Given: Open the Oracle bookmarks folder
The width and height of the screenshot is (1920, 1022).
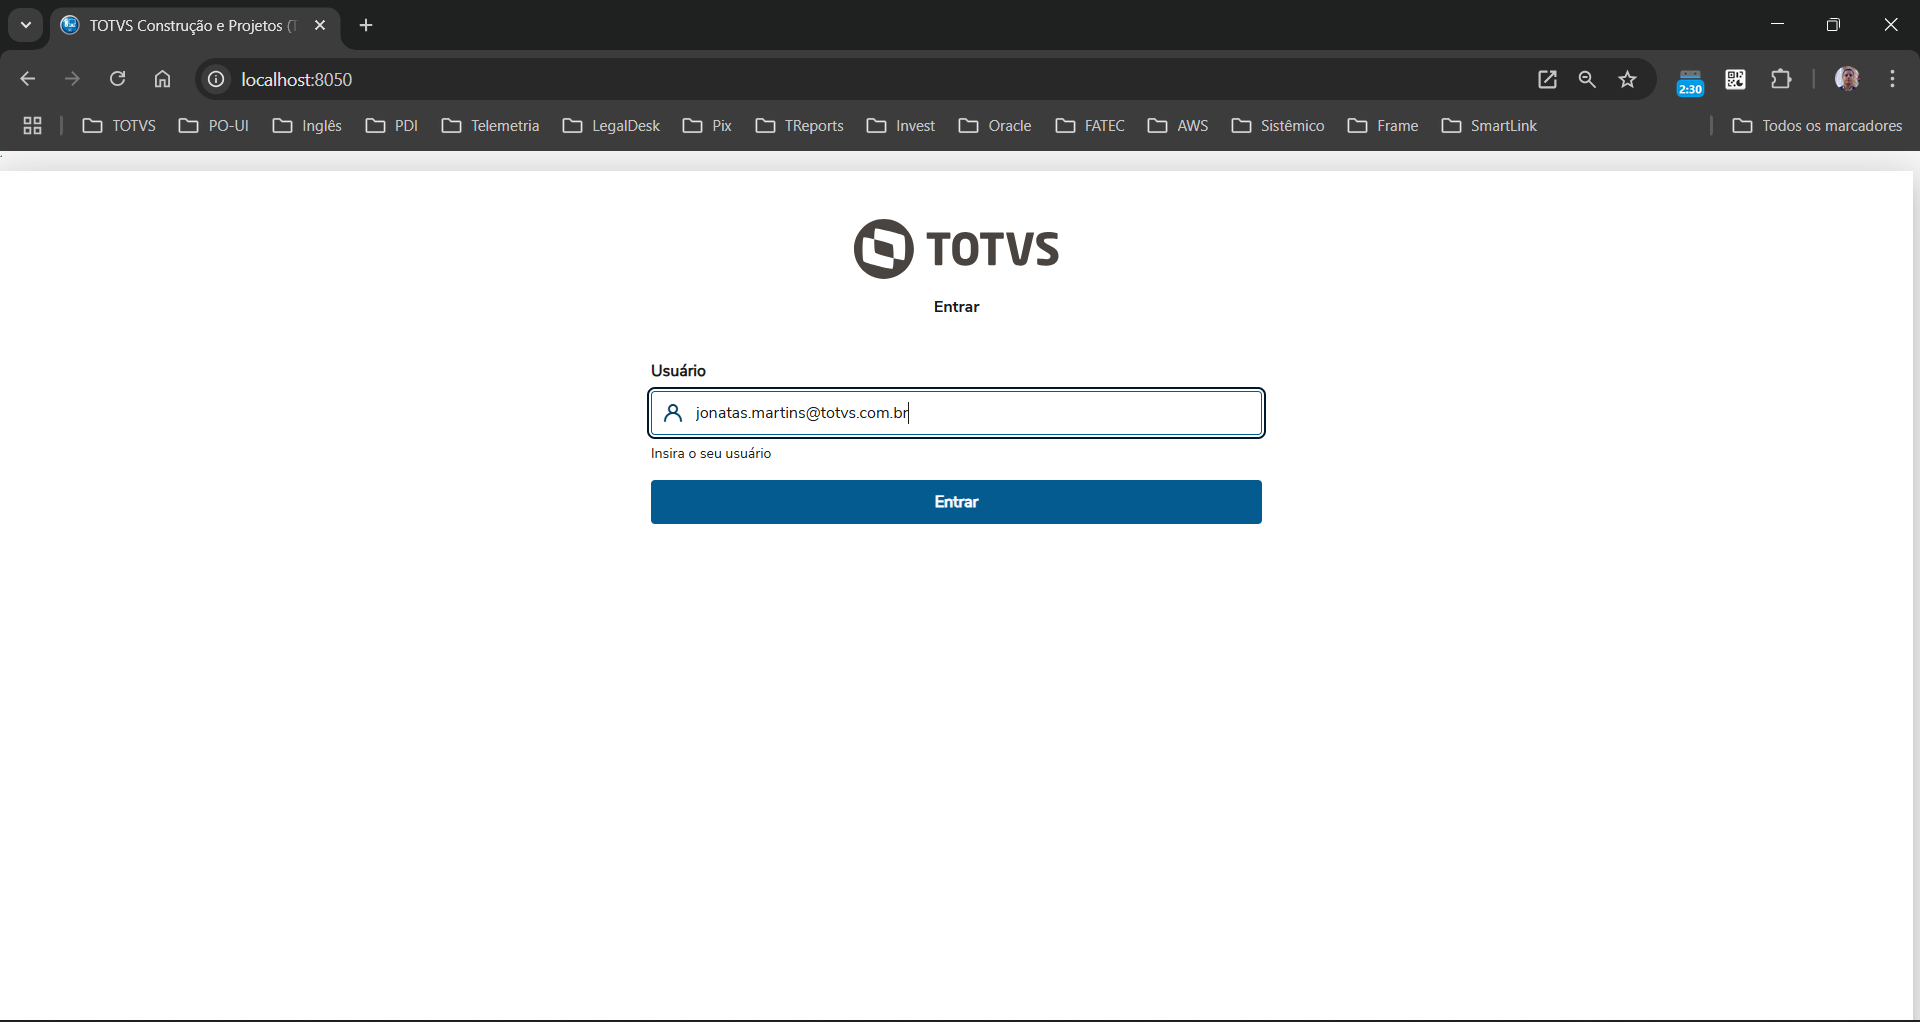Looking at the screenshot, I should coord(994,125).
